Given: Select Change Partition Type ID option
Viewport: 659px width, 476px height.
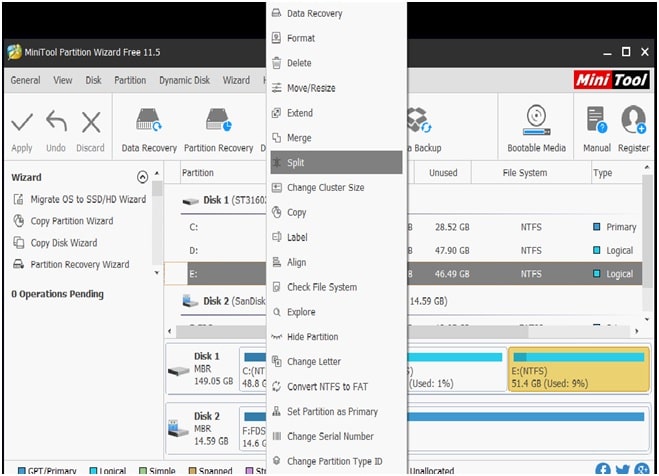Looking at the screenshot, I should pos(336,461).
